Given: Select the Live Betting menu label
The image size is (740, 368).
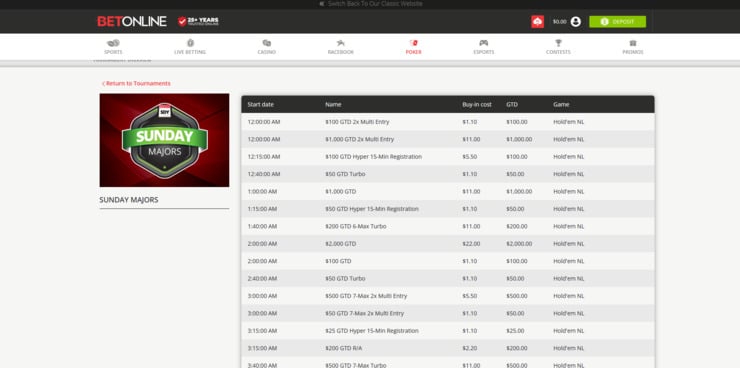Looking at the screenshot, I should click(190, 52).
